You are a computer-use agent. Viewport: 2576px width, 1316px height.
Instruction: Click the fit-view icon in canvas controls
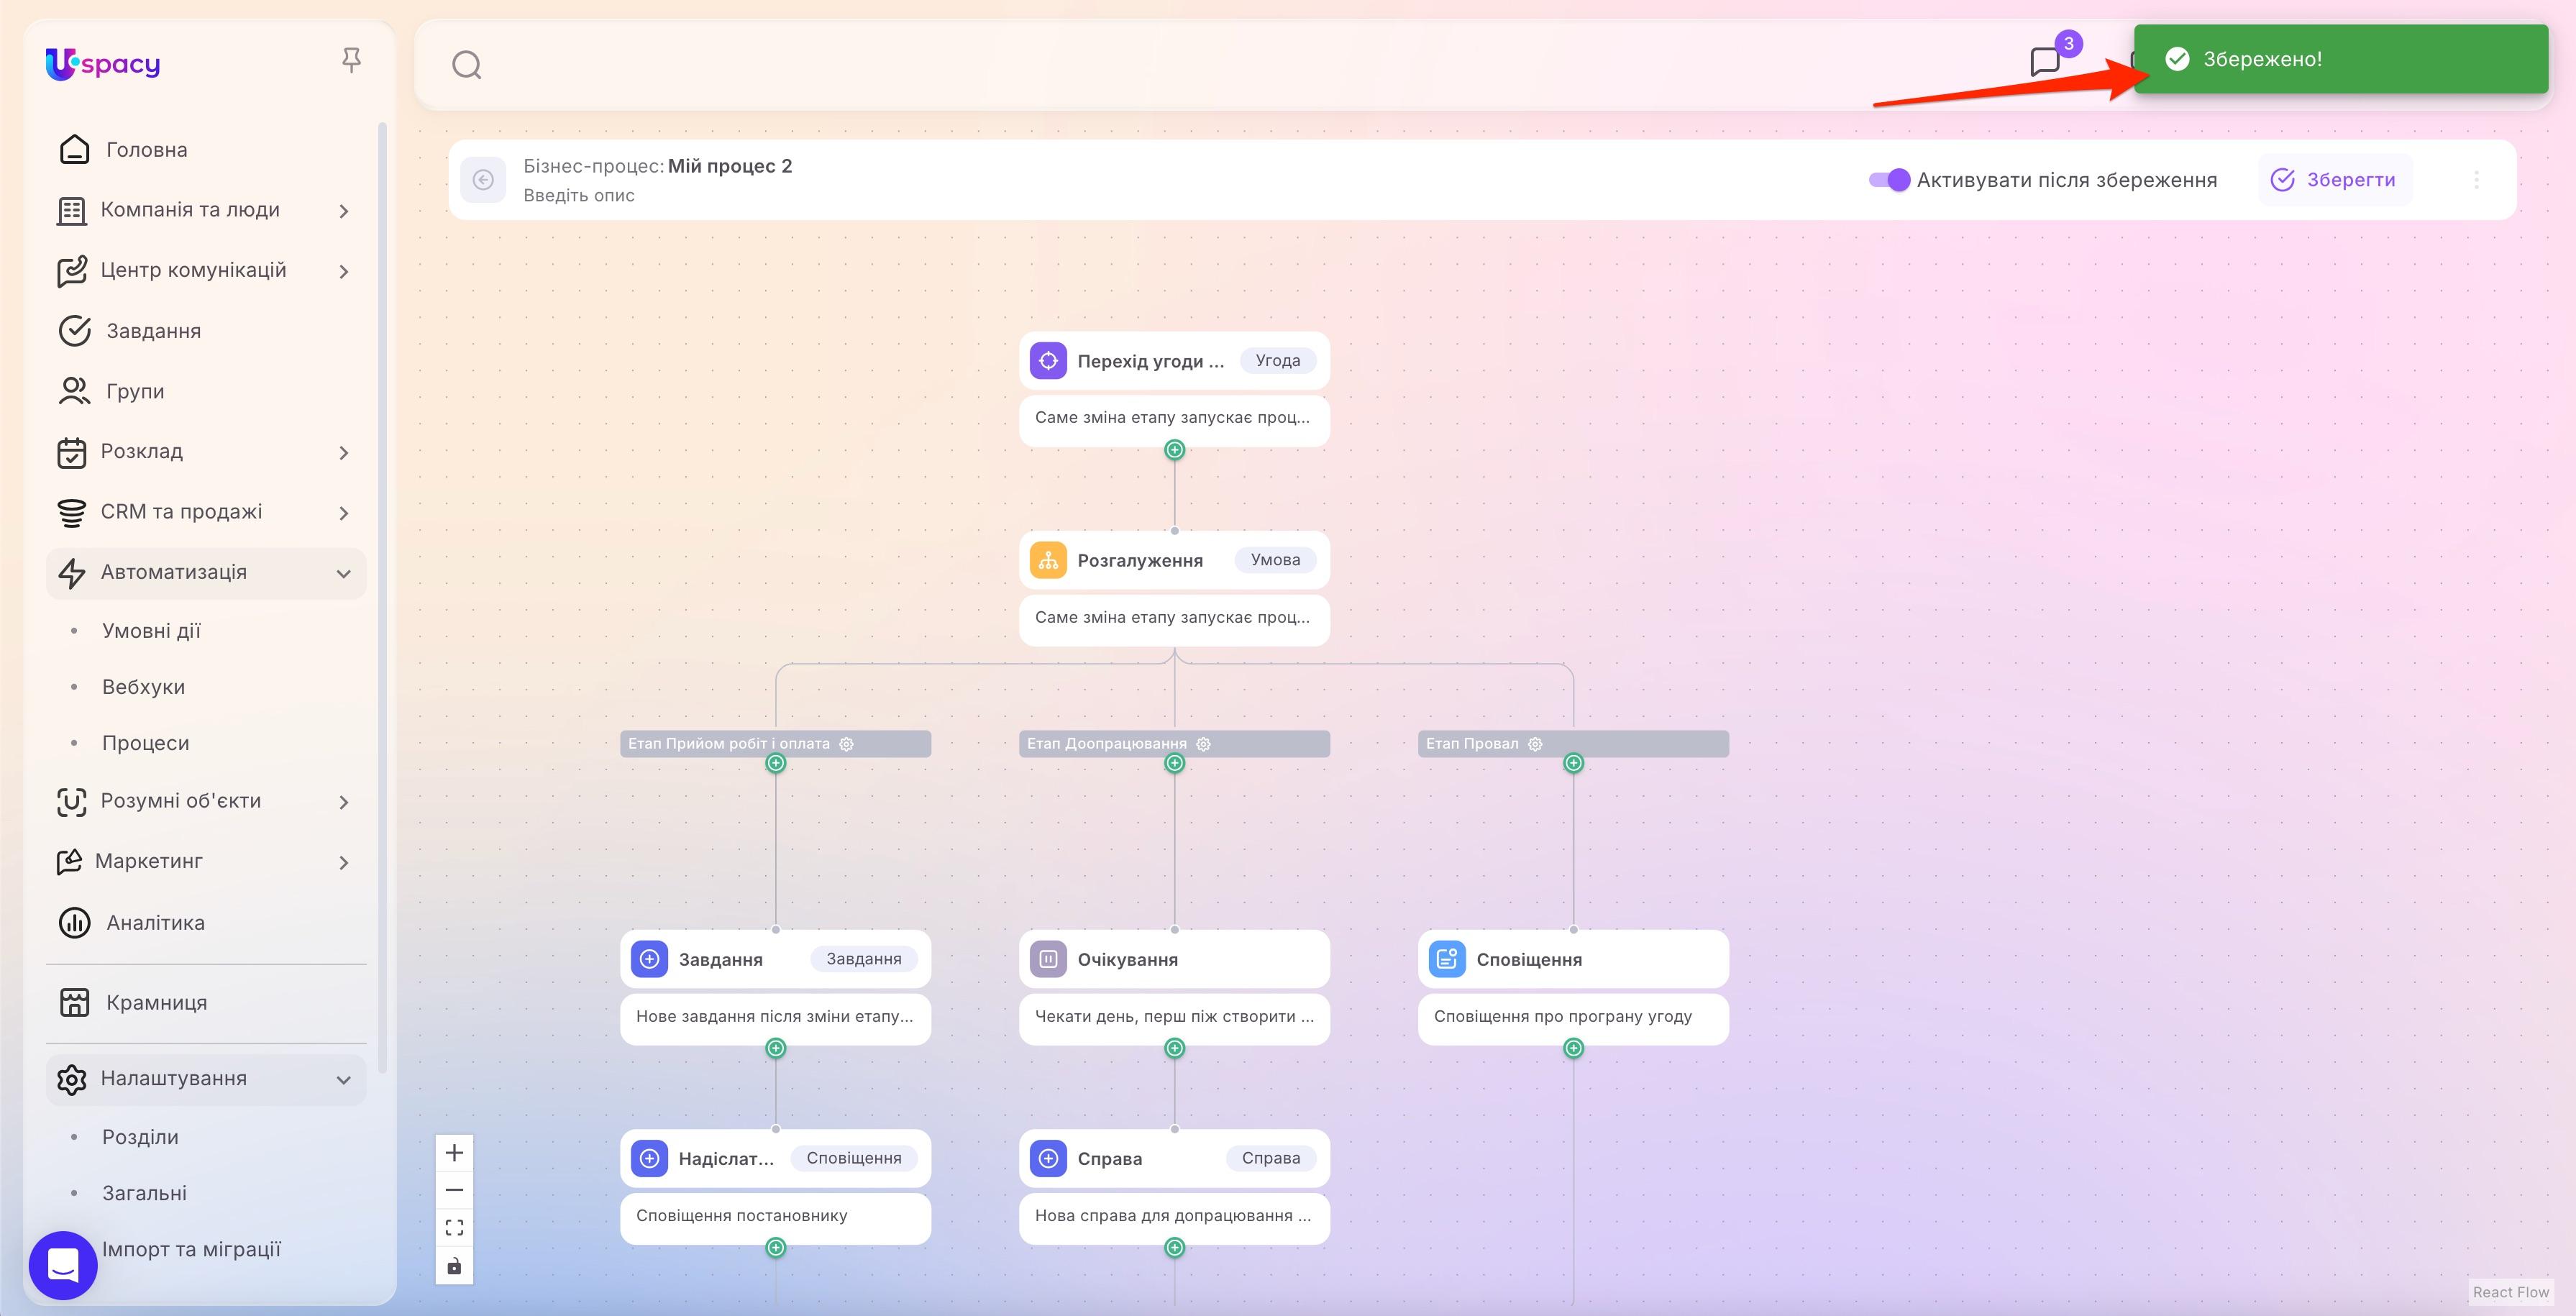tap(454, 1227)
